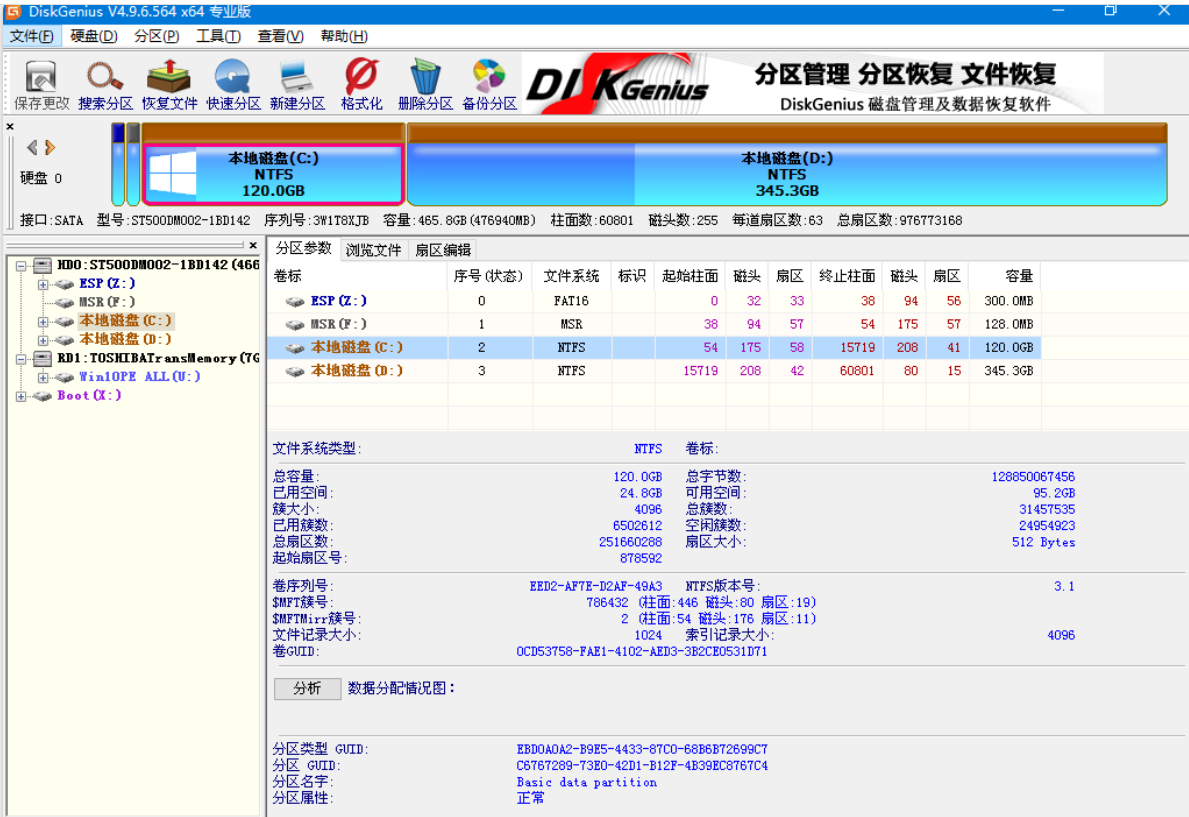1189x817 pixels.
Task: Start the 快速分区 quick partition tool
Action: [x=233, y=84]
